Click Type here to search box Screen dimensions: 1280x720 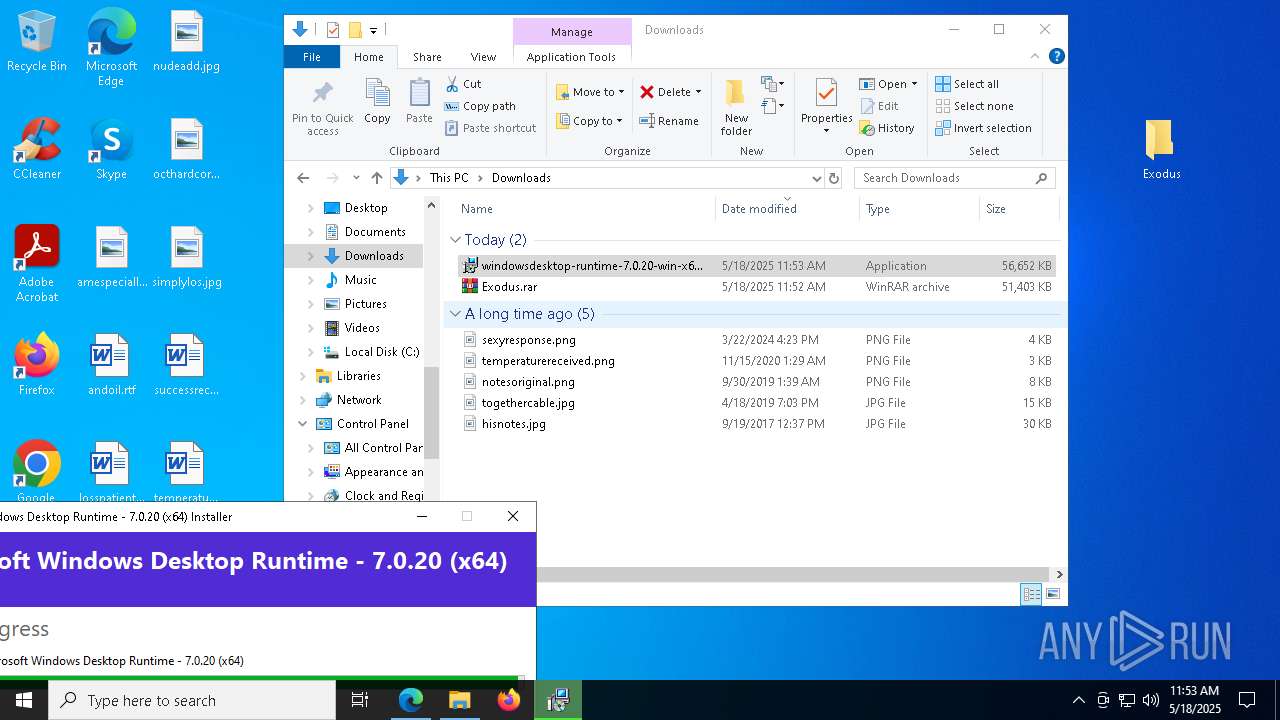(192, 700)
